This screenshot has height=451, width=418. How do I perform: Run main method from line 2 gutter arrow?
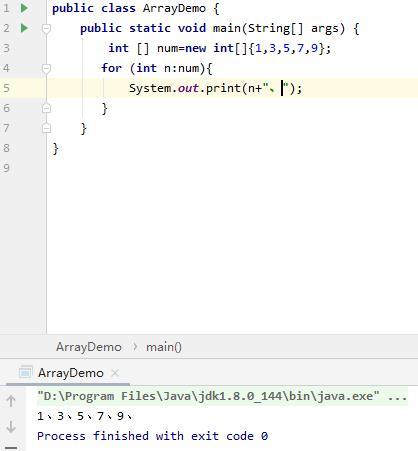coord(24,28)
